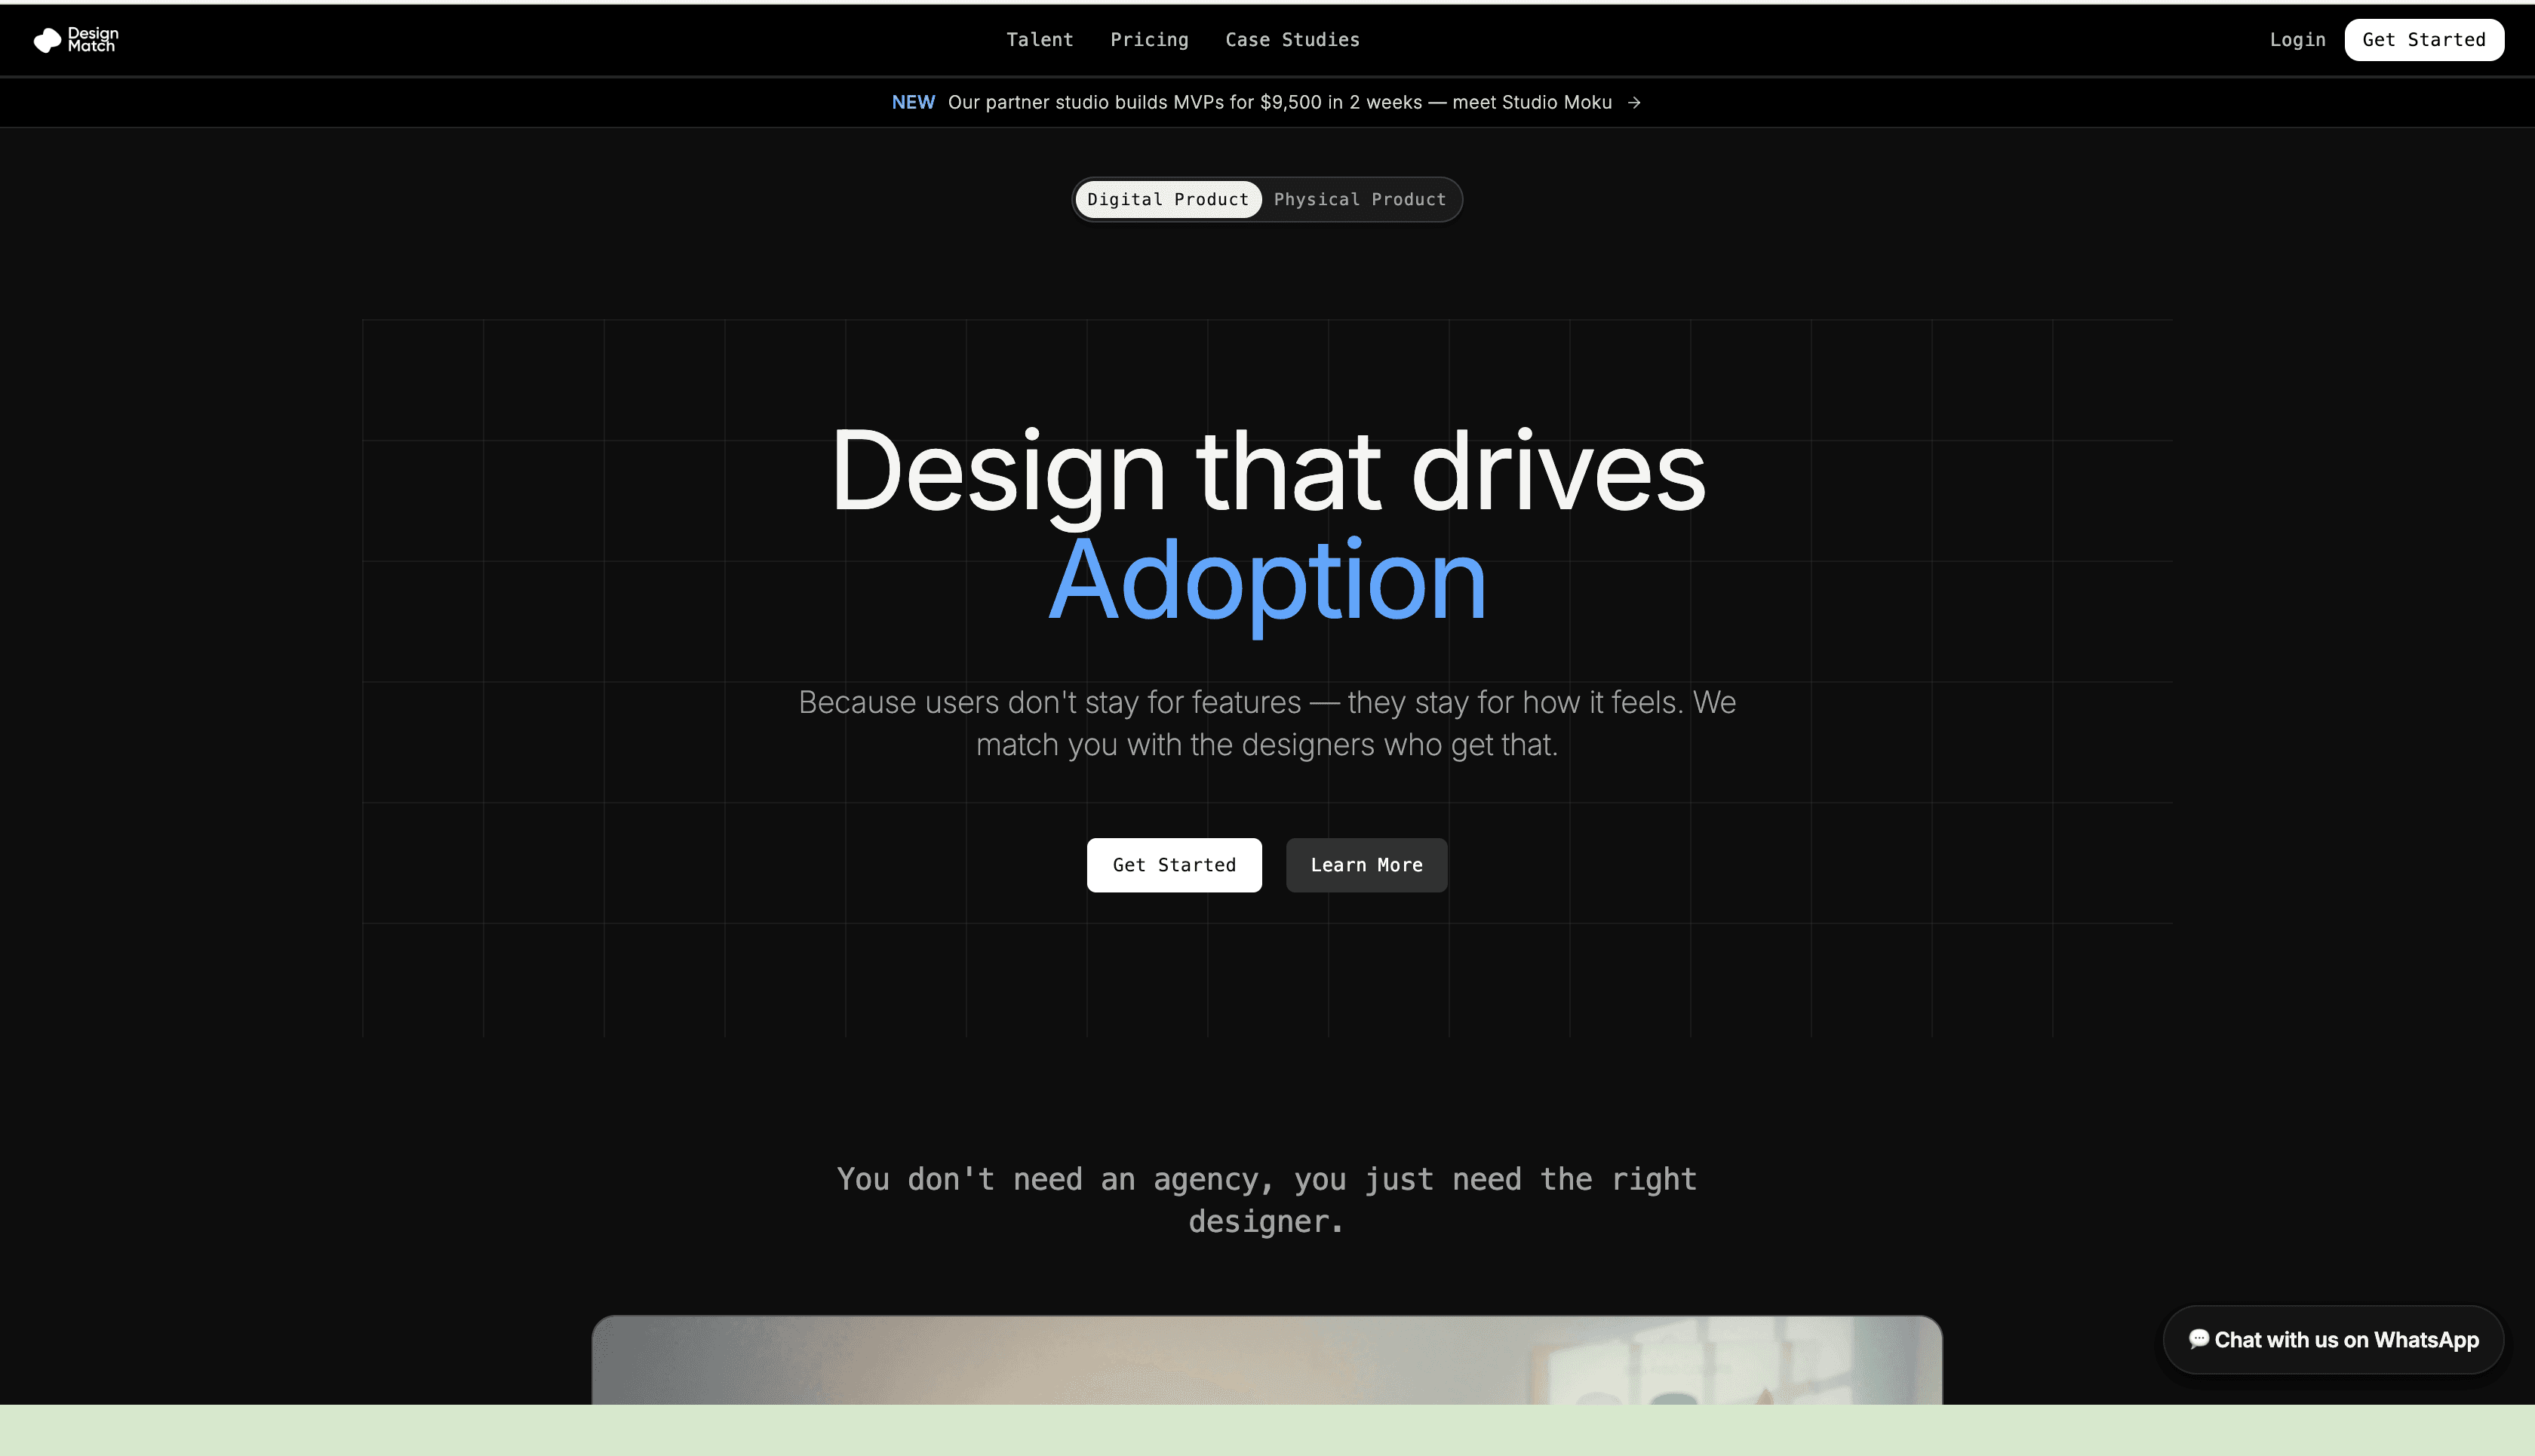Open the Pricing page
The image size is (2535, 1456).
tap(1149, 40)
